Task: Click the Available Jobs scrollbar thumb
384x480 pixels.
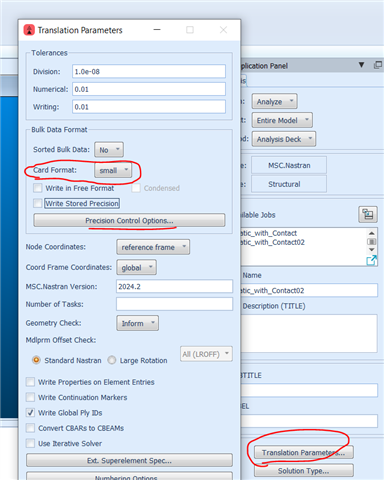Action: click(372, 241)
